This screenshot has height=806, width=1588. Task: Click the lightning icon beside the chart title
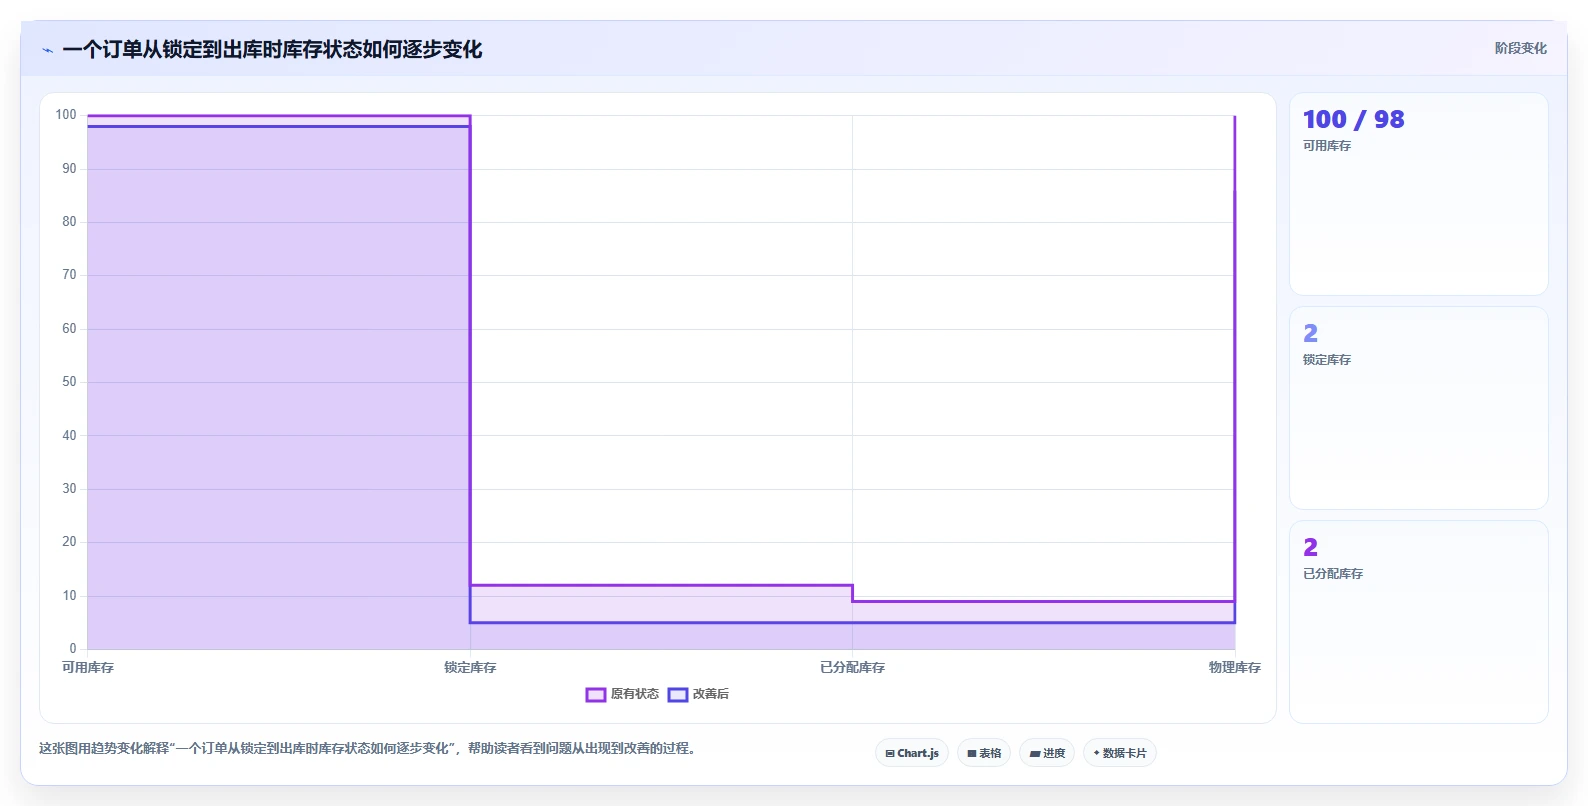[x=47, y=50]
